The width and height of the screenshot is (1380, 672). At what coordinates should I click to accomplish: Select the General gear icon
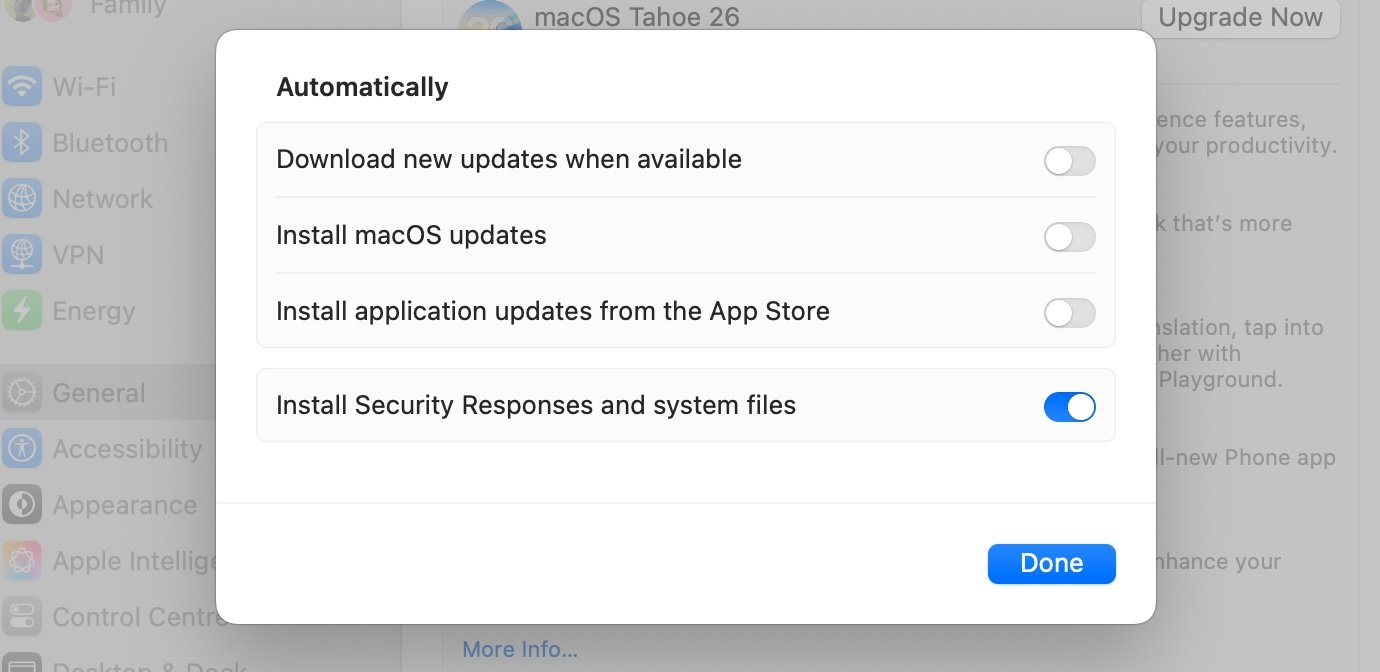click(x=21, y=393)
